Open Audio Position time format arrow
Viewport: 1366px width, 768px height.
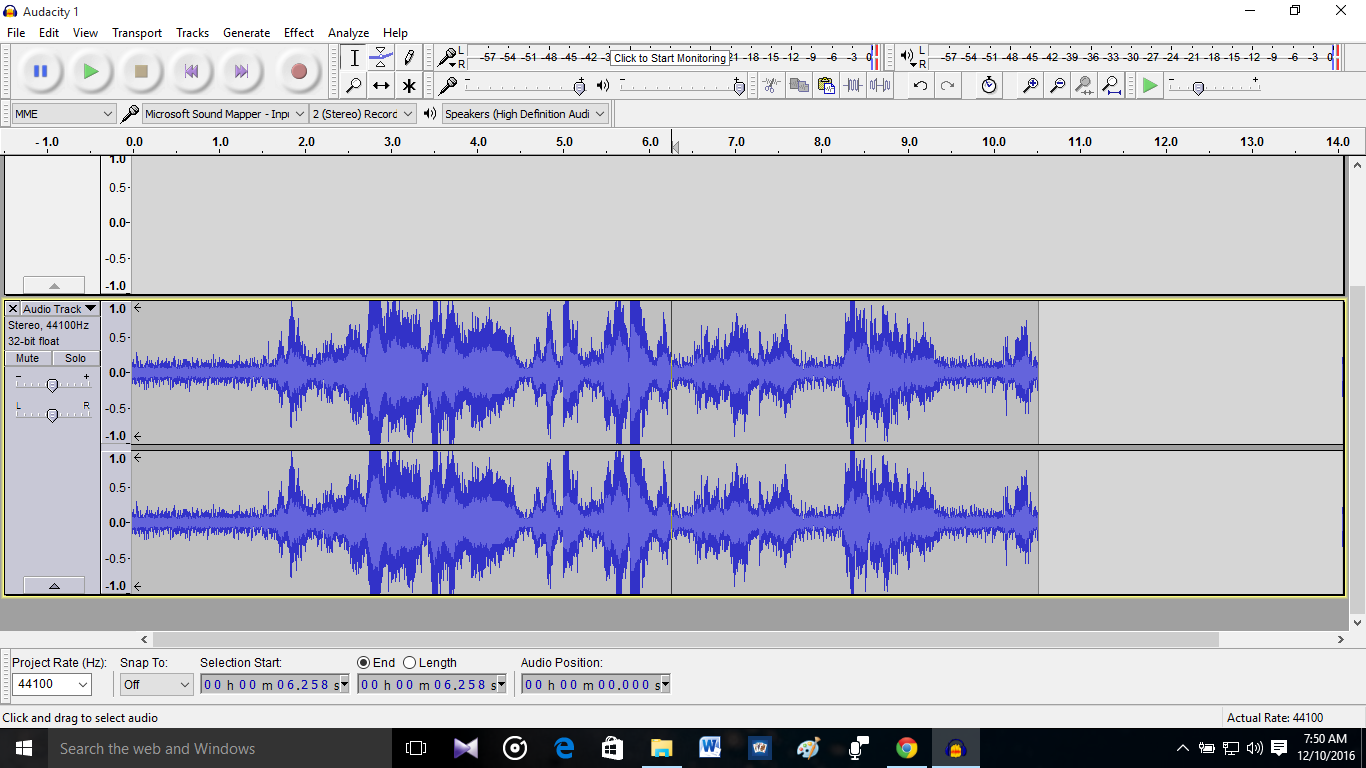[x=665, y=684]
